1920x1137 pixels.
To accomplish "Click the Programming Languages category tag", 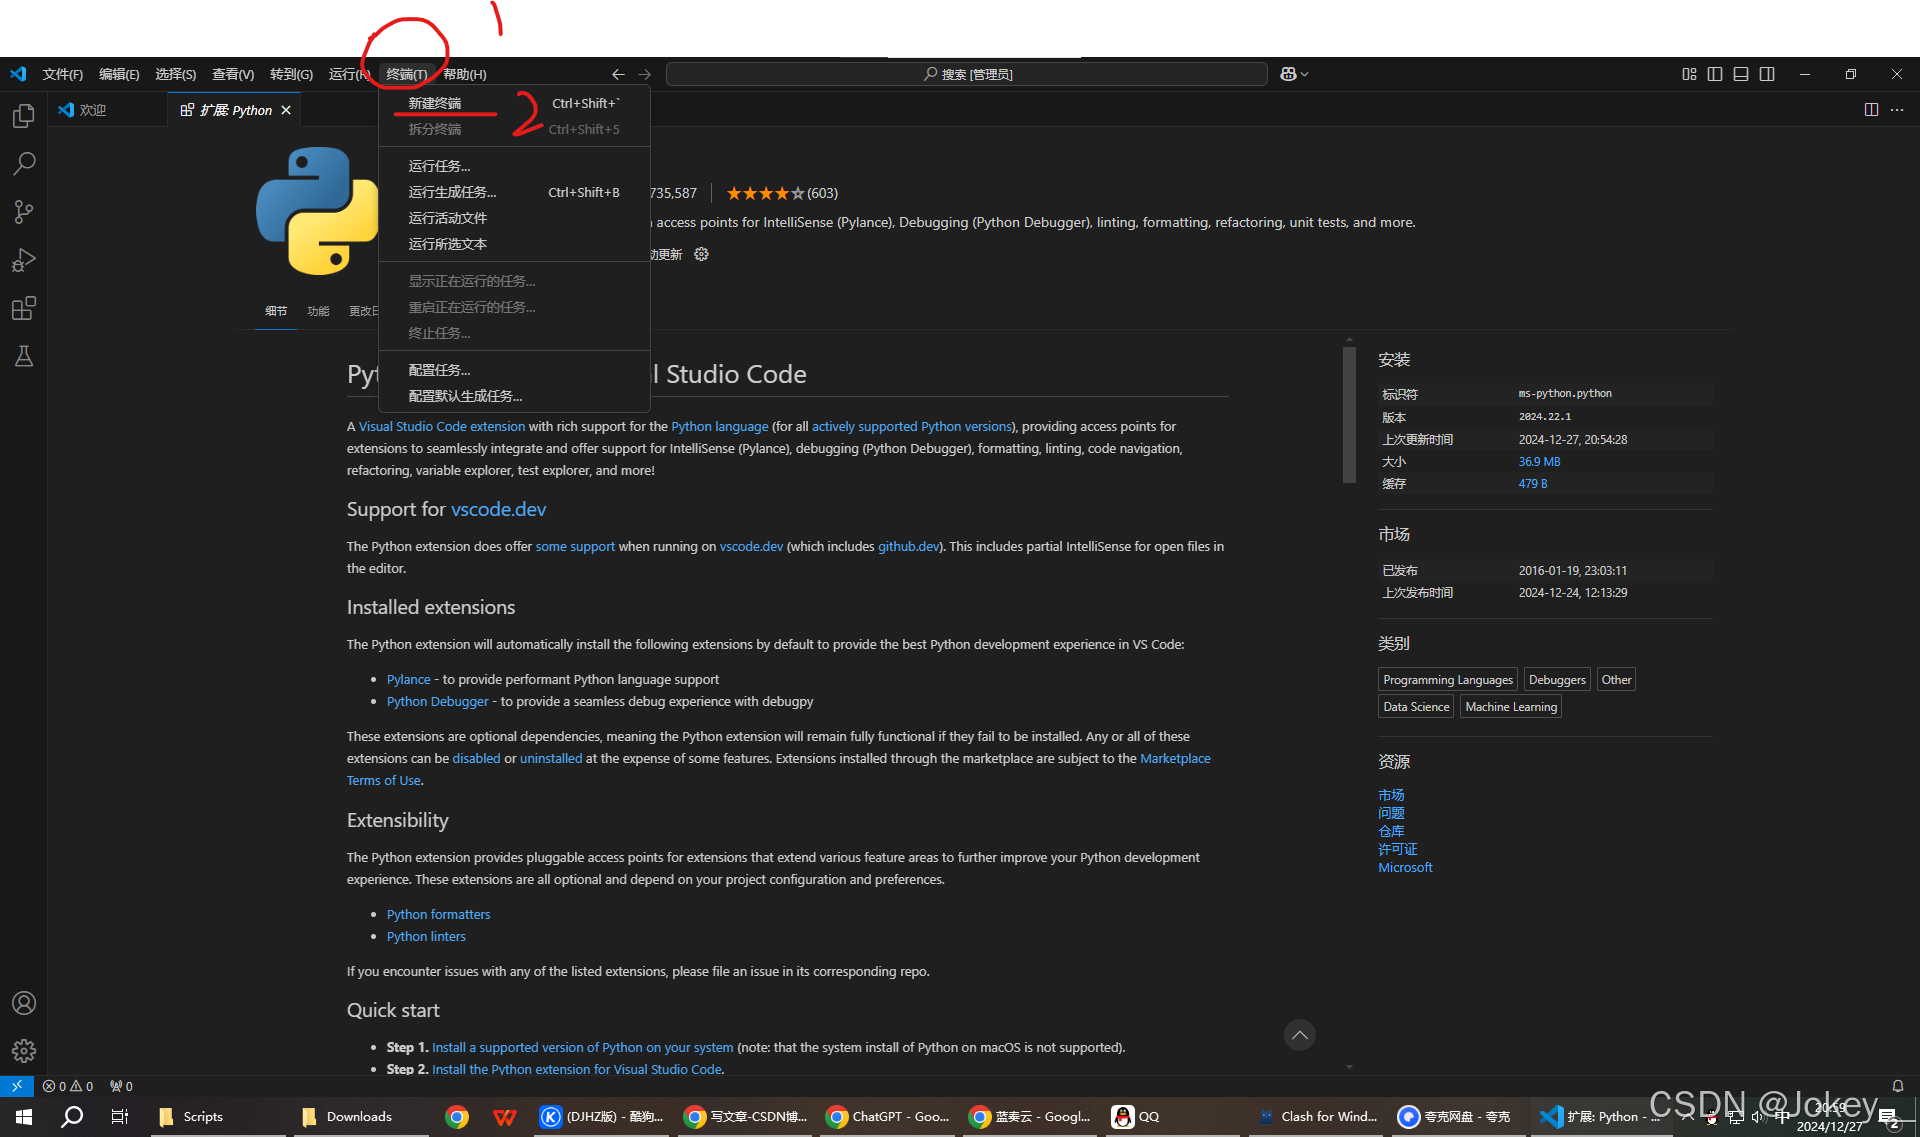I will (1447, 680).
